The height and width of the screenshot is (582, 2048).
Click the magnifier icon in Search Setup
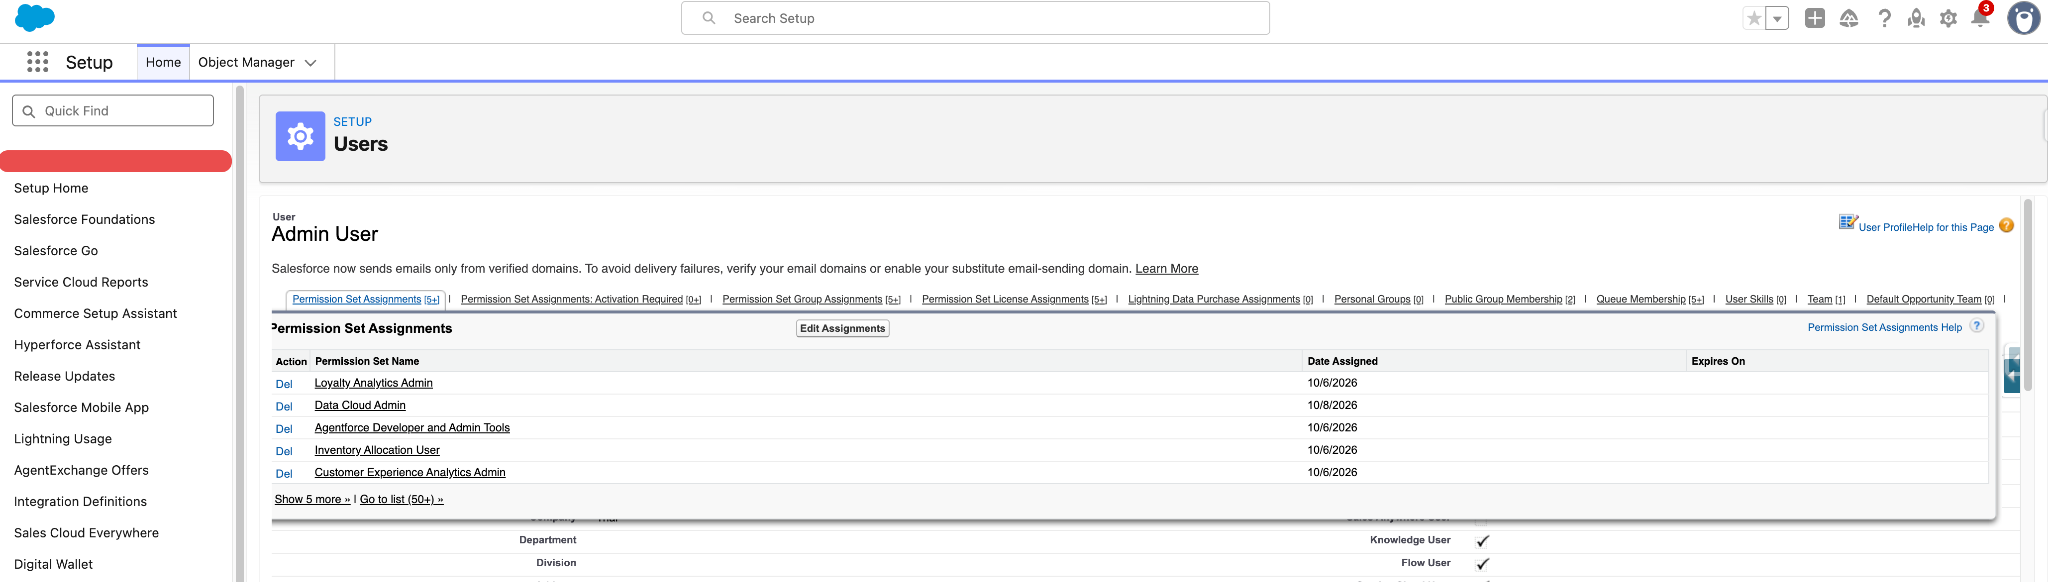pos(709,18)
